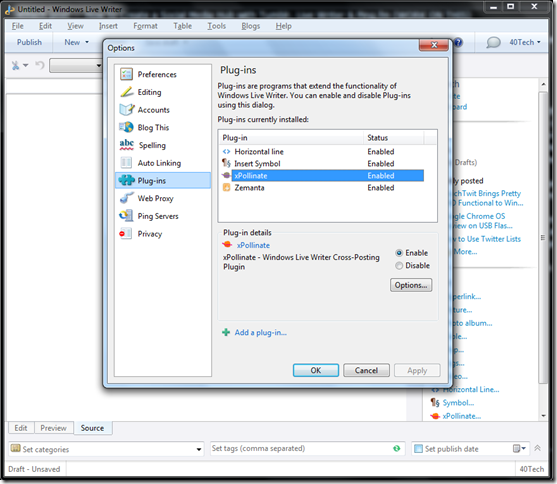Select the Enable radio button
Viewport: 557px width, 484px height.
(399, 253)
